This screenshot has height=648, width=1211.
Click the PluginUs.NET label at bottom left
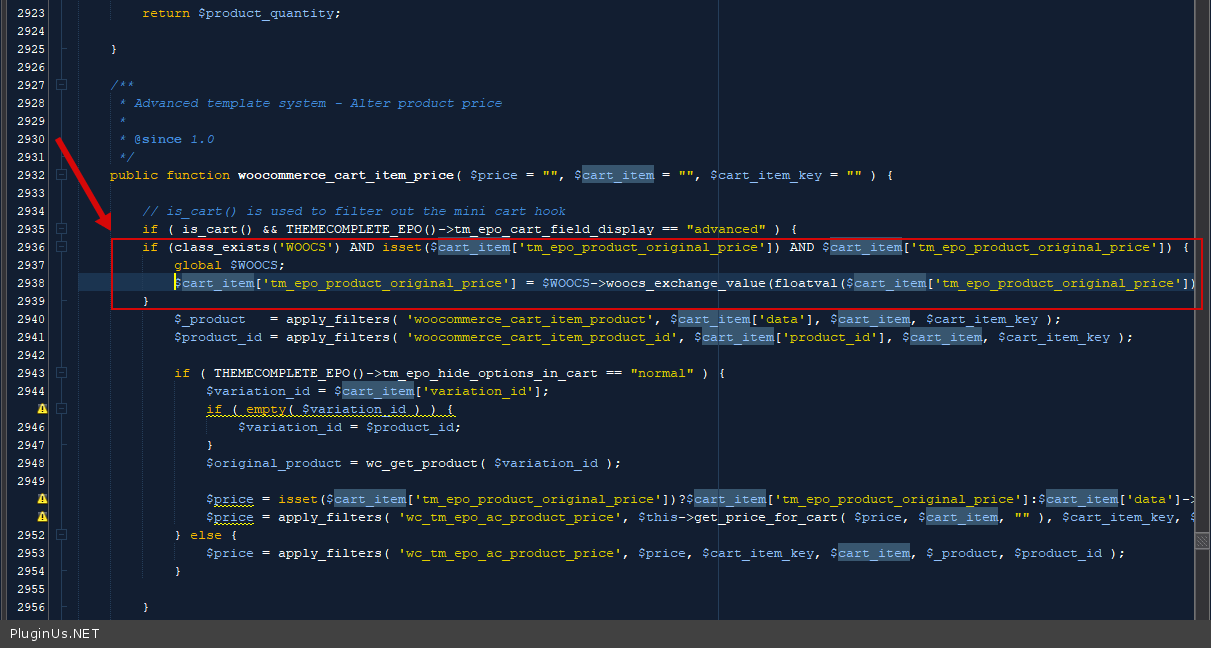[54, 634]
